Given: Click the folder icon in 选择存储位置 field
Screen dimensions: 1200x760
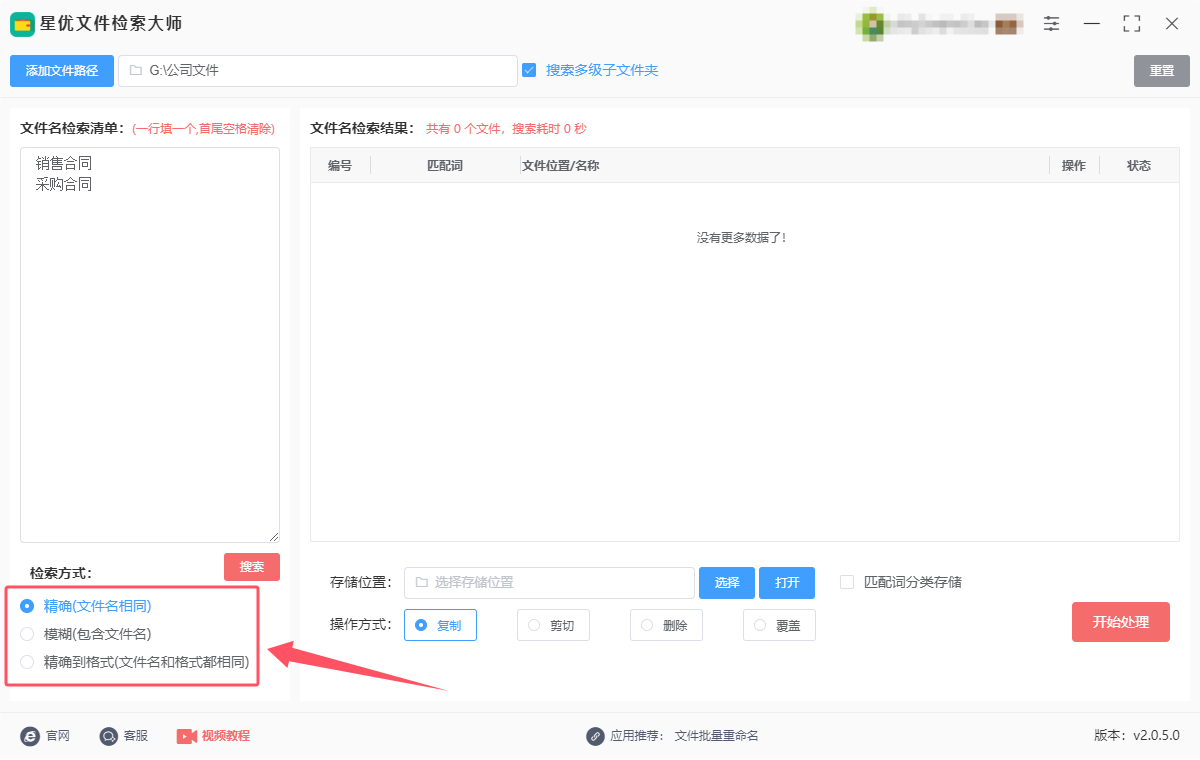Looking at the screenshot, I should [421, 582].
